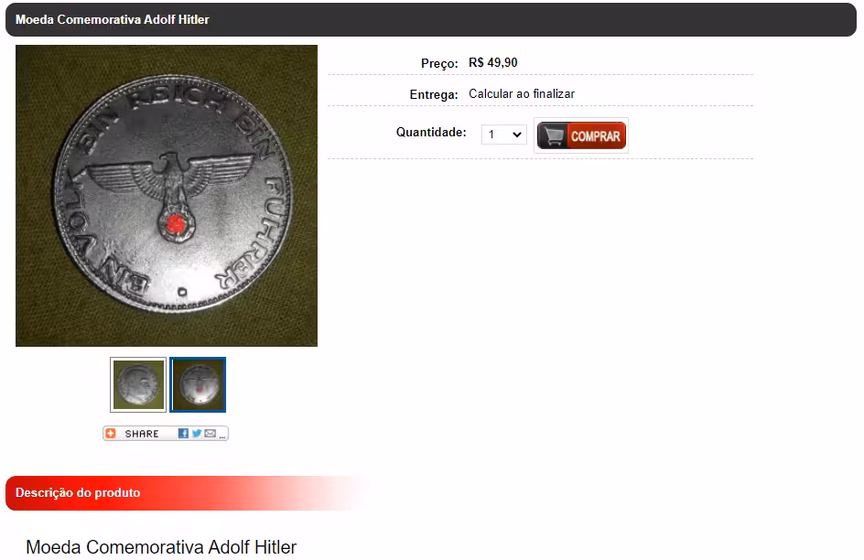Select the first coin thumbnail
864x560 pixels.
138,385
